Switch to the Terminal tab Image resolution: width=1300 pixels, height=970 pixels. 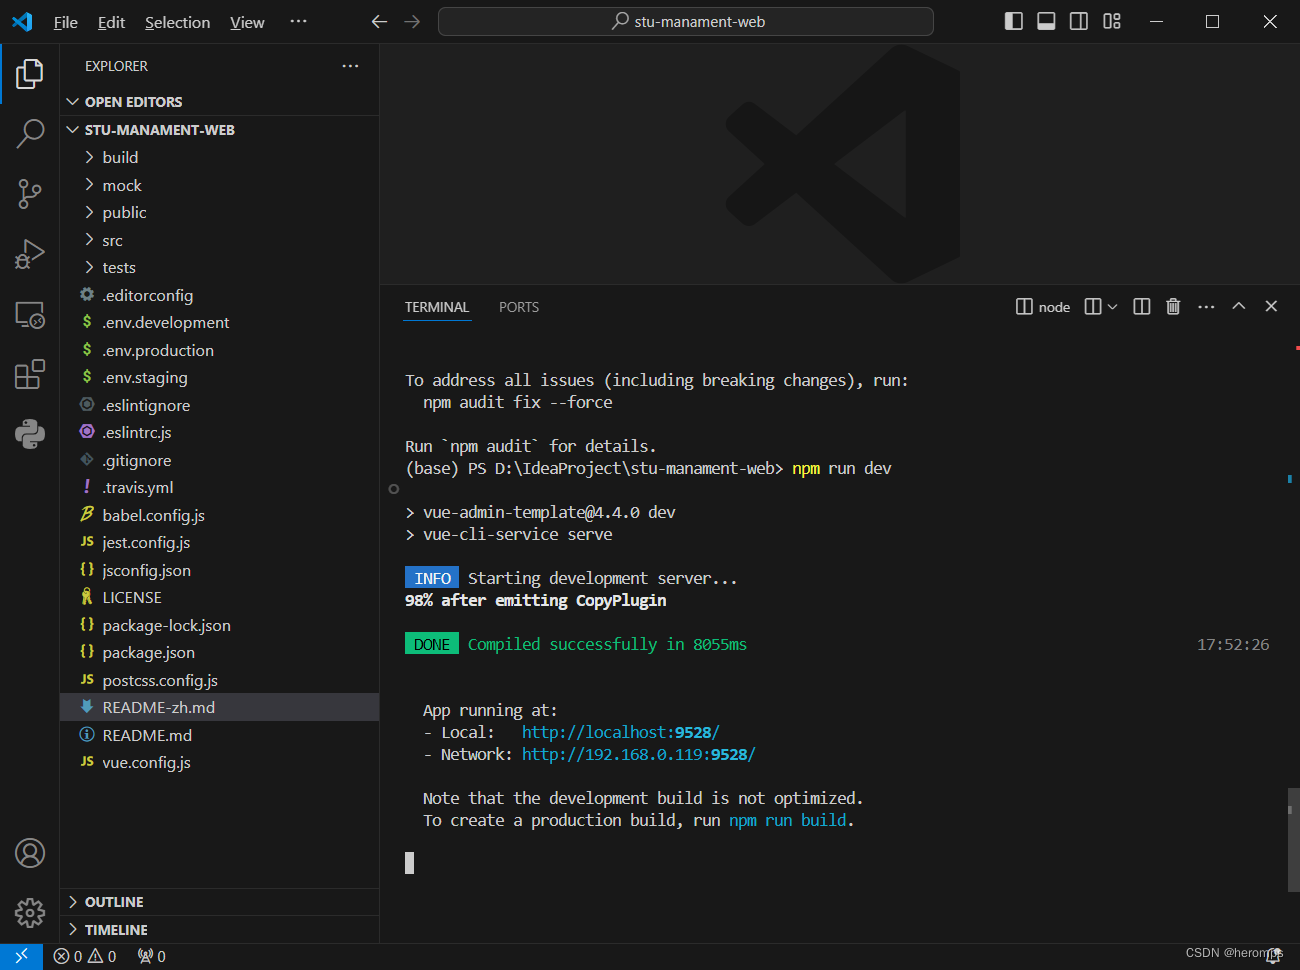tap(436, 307)
